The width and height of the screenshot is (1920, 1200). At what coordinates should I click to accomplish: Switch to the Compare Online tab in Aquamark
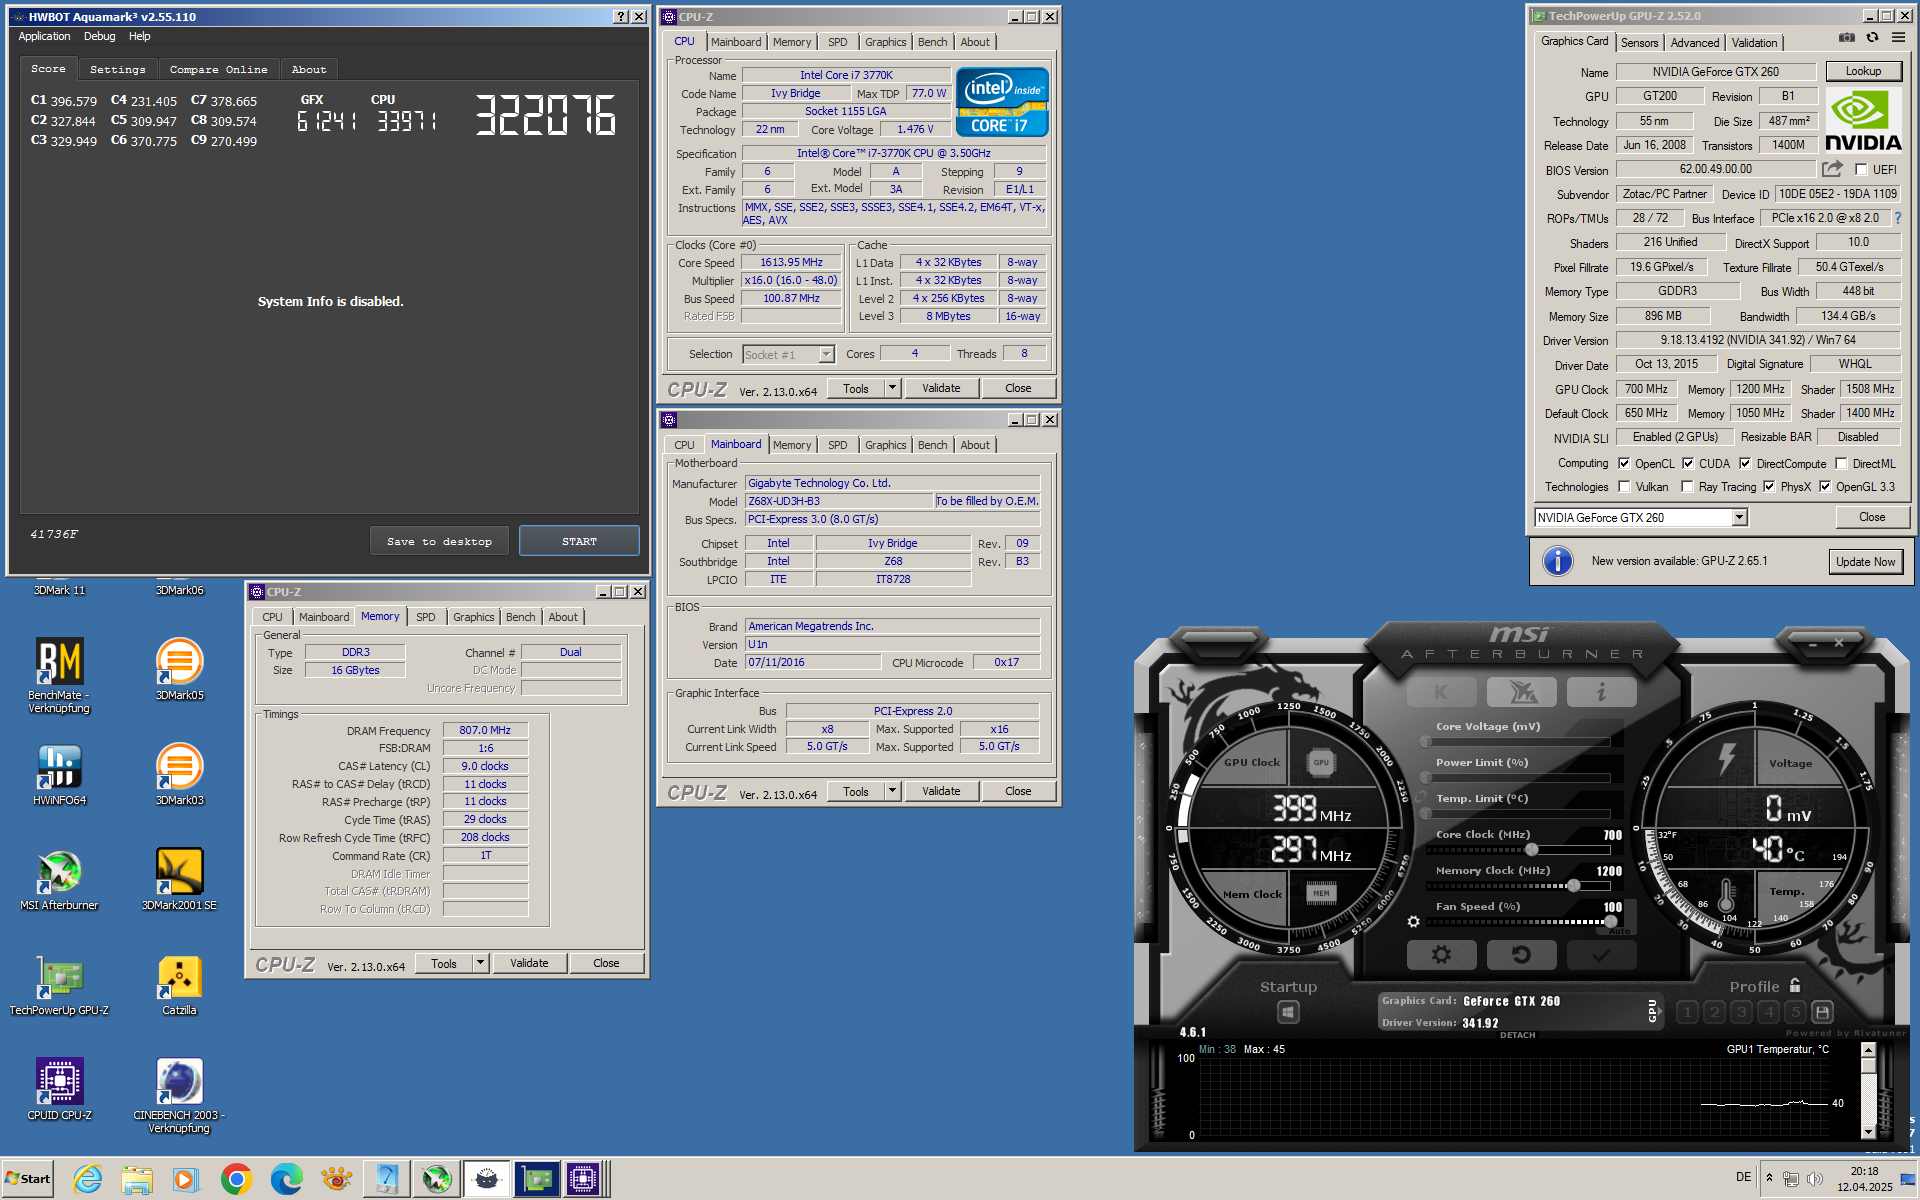218,69
